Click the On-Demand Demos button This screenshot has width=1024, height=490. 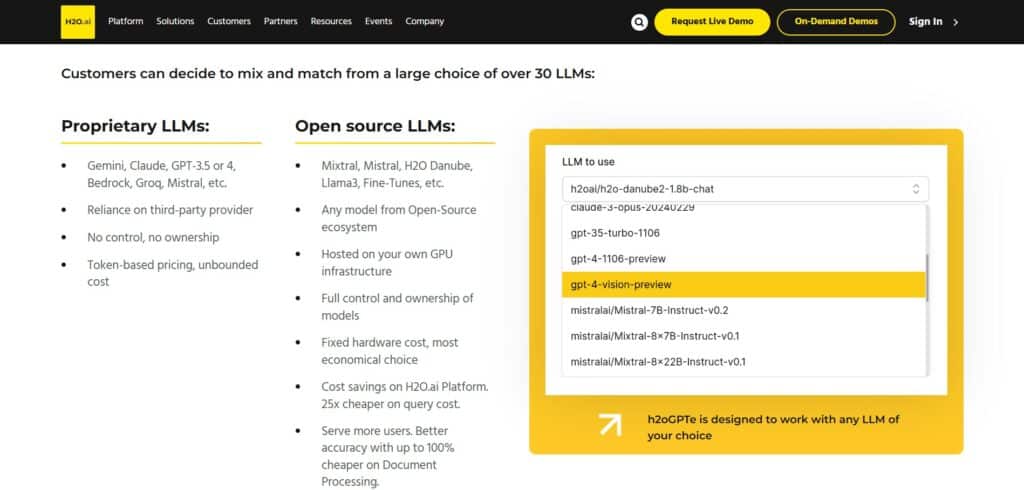pyautogui.click(x=836, y=22)
